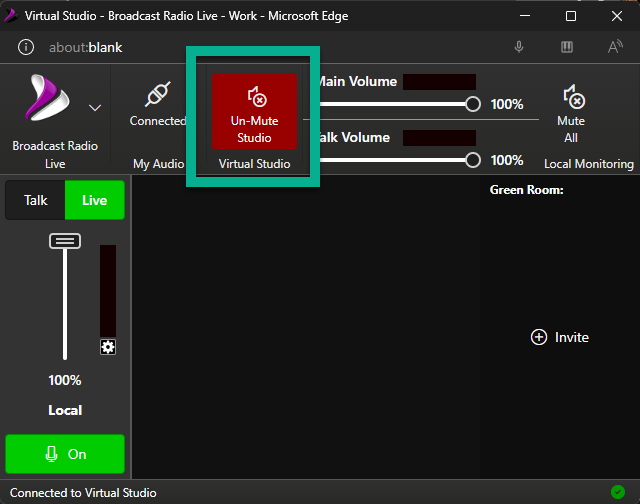Click the 'Green Room:' heading
Viewport: 640px width, 504px height.
tap(527, 190)
